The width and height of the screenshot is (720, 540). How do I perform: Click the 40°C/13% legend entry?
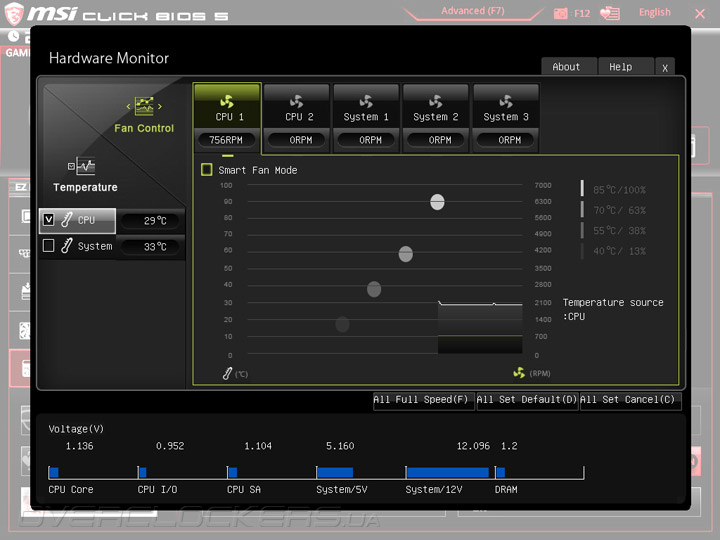(x=619, y=251)
